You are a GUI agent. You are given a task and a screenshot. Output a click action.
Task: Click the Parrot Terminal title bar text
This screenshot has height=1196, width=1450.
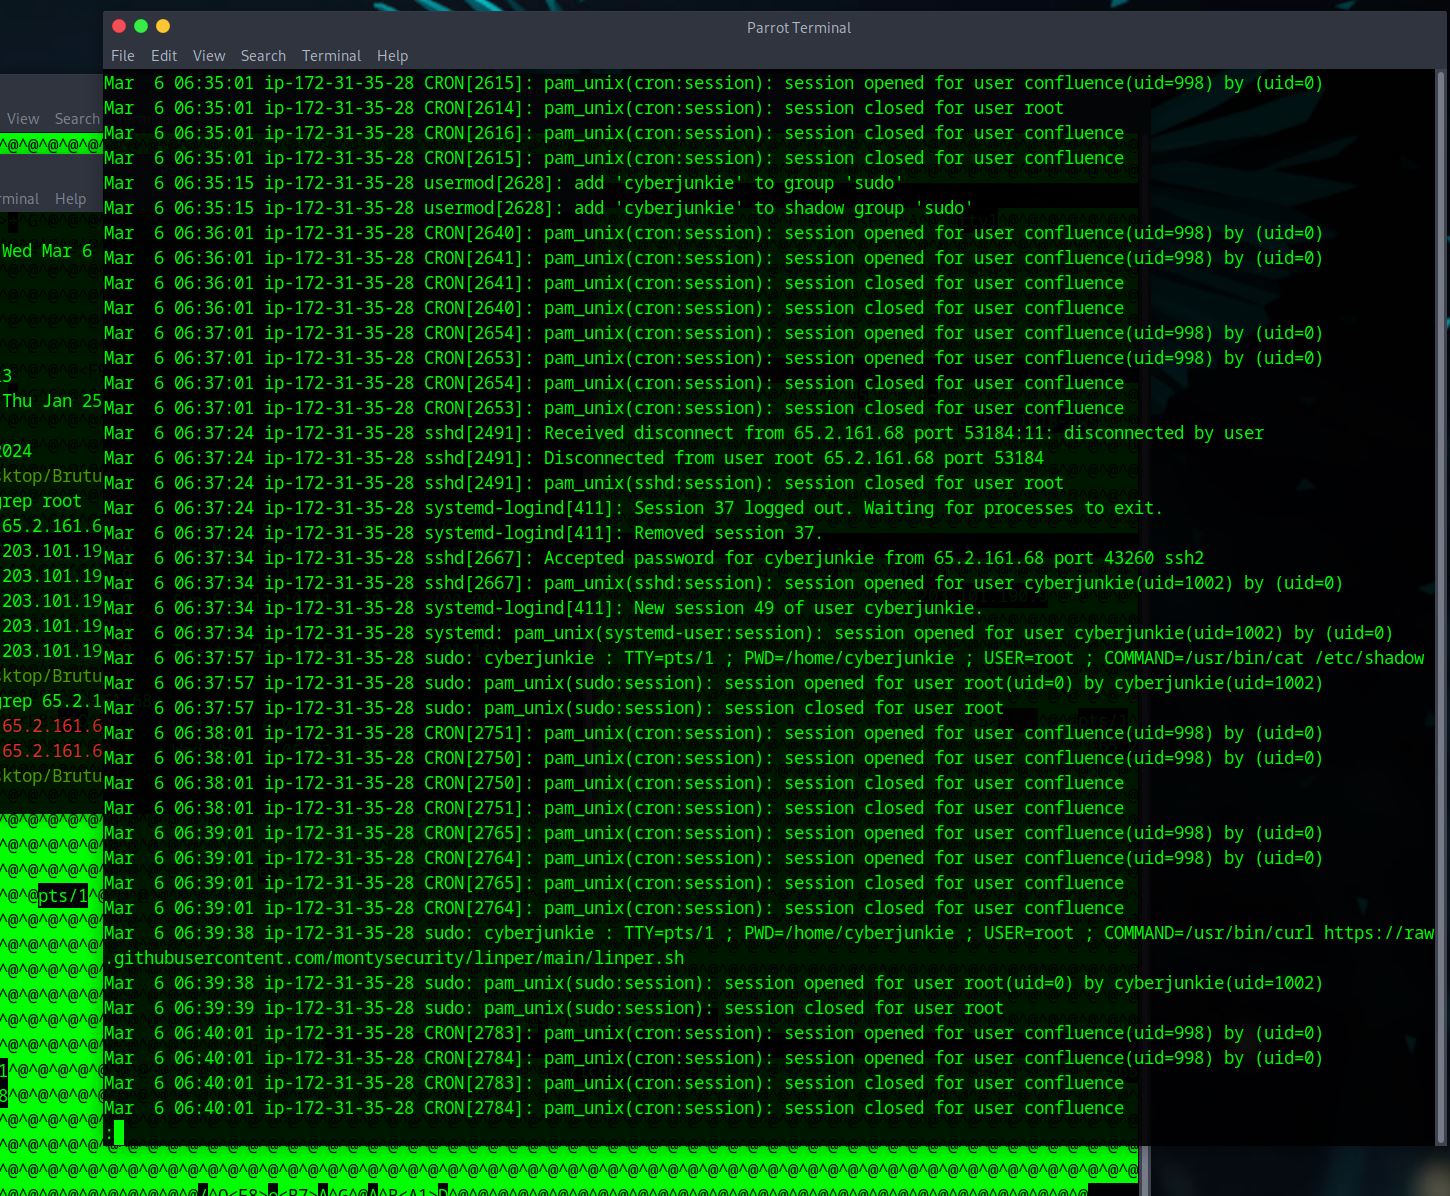(799, 28)
